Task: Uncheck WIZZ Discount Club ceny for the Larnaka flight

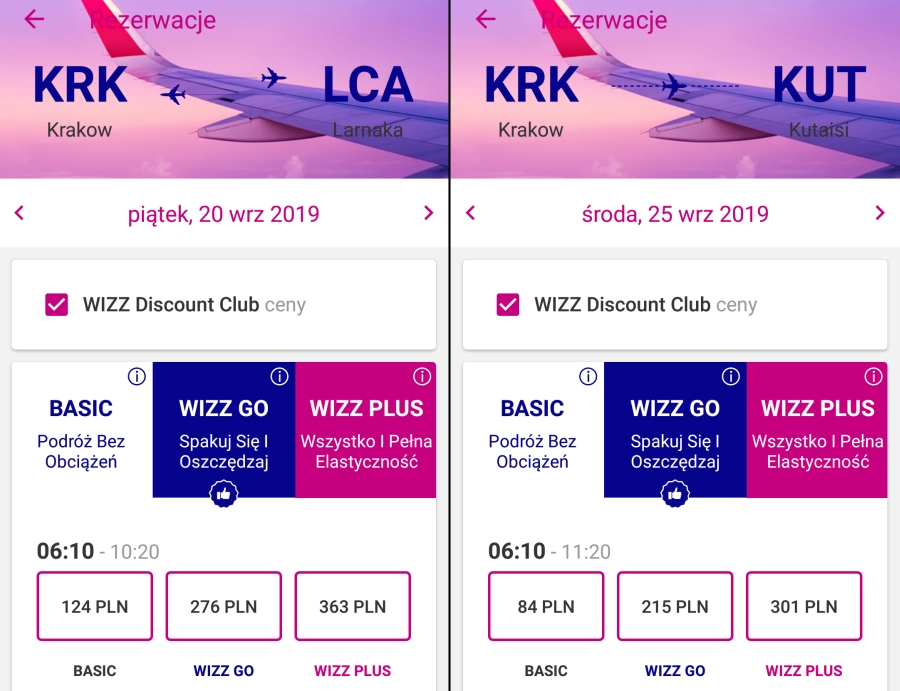Action: point(56,304)
